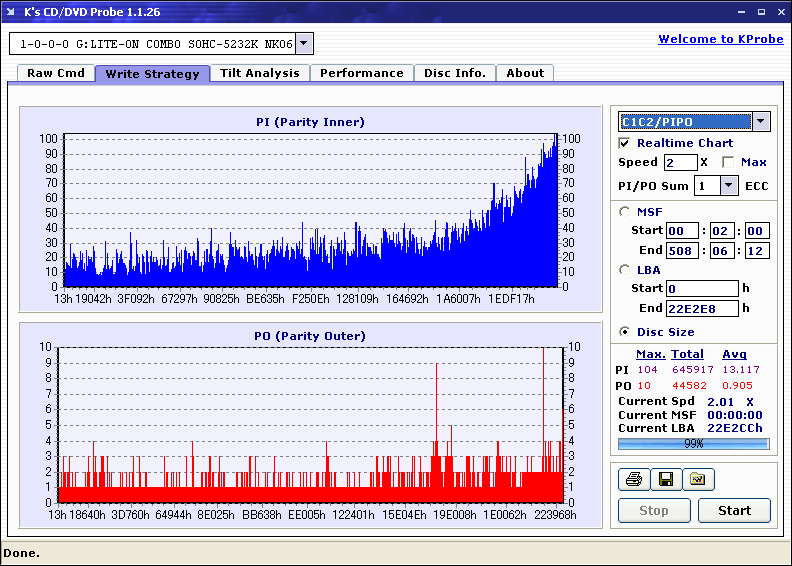Click the folder icon to load chart
The image size is (792, 566).
pyautogui.click(x=698, y=480)
